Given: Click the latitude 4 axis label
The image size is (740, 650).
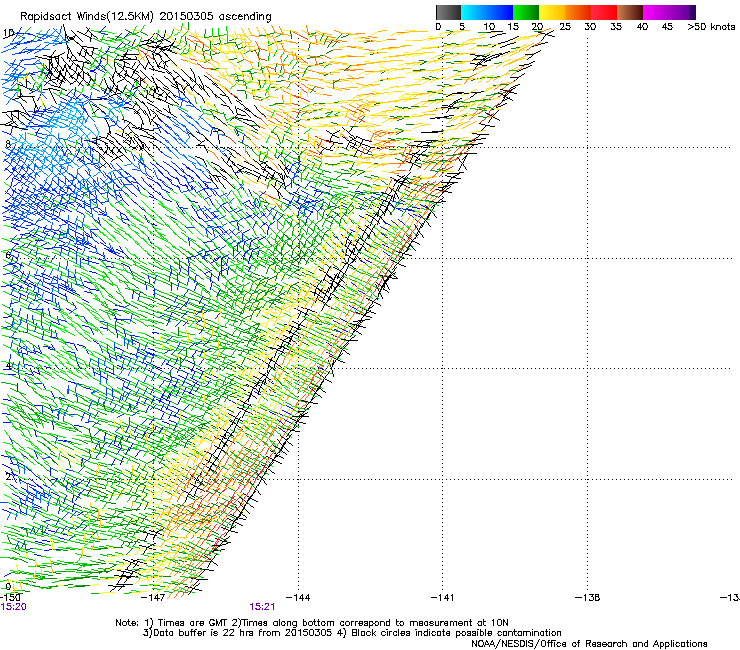Looking at the screenshot, I should (x=8, y=366).
